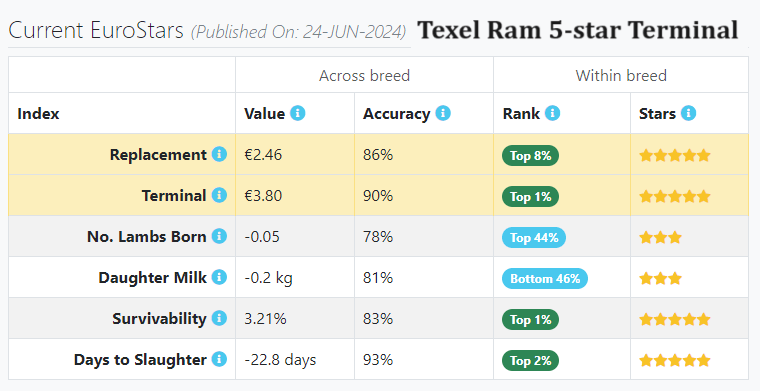Select the Current EuroStars heading
760x391 pixels.
click(x=96, y=31)
